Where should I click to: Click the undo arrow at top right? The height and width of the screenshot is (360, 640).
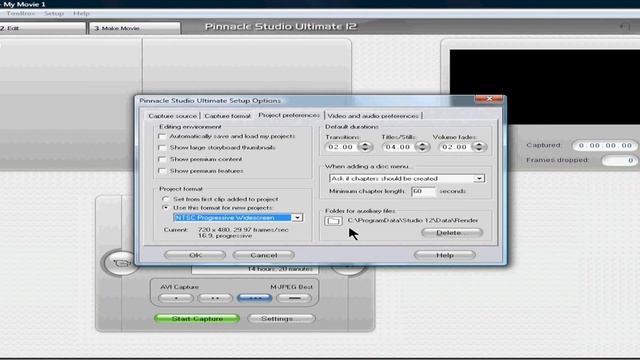625,27
